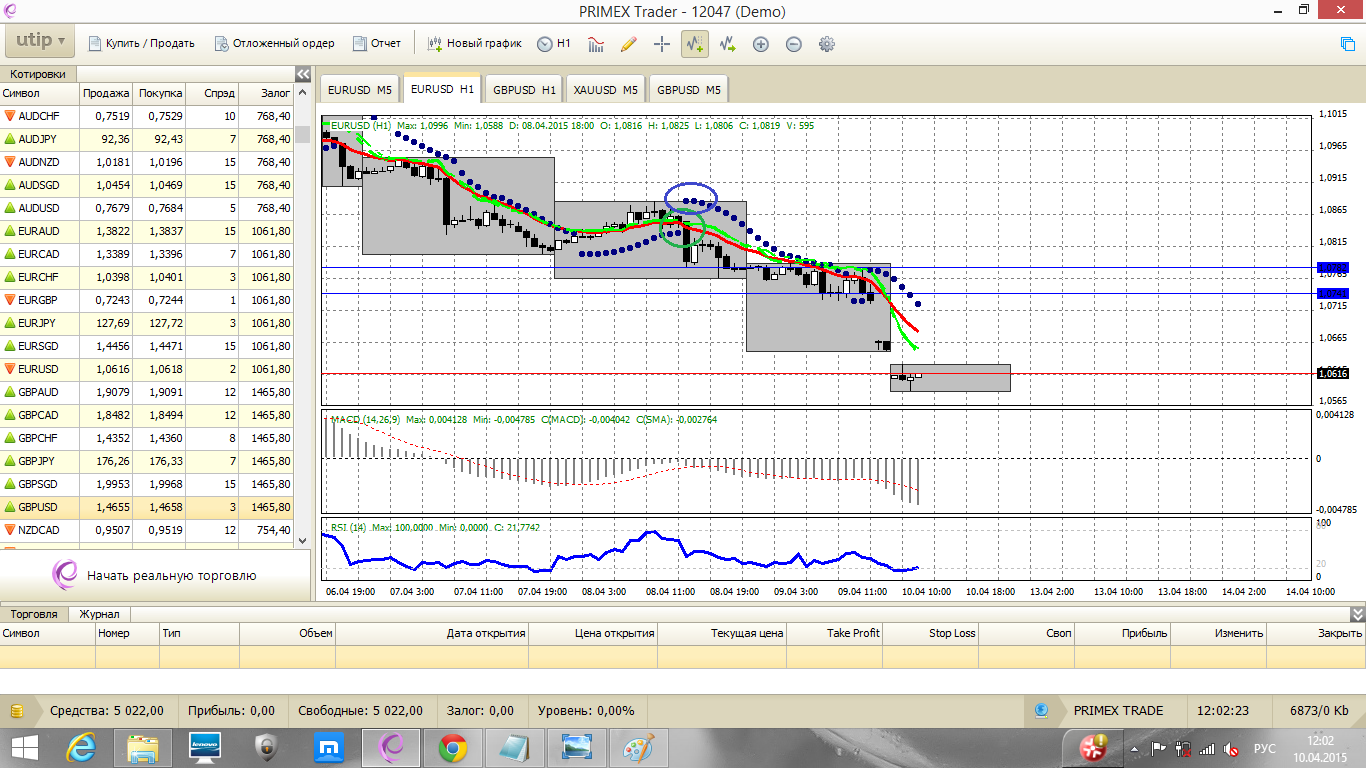The width and height of the screenshot is (1366, 768).
Task: Toggle the chart auto-scroll icon
Action: (694, 44)
